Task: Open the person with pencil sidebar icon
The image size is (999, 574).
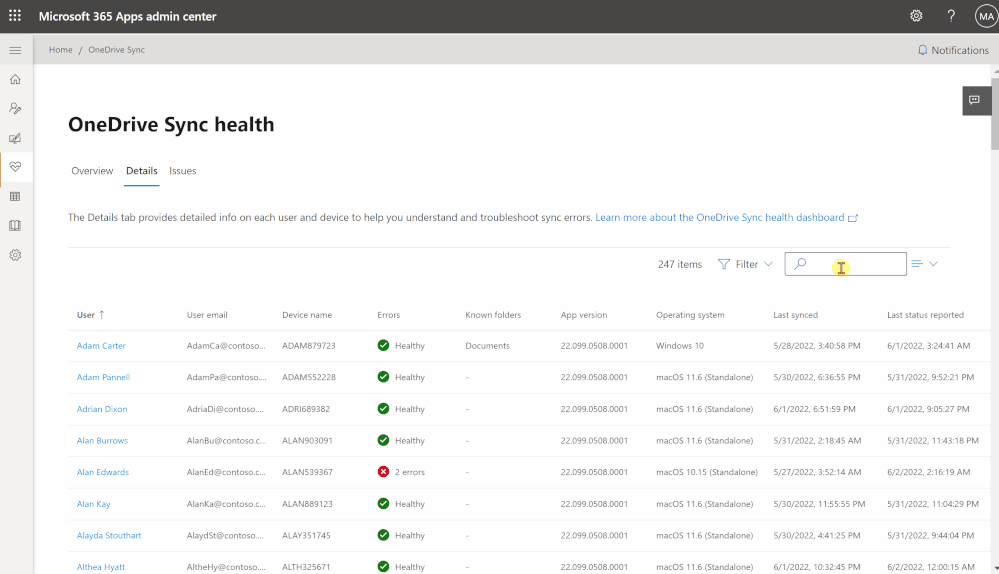Action: [x=15, y=108]
